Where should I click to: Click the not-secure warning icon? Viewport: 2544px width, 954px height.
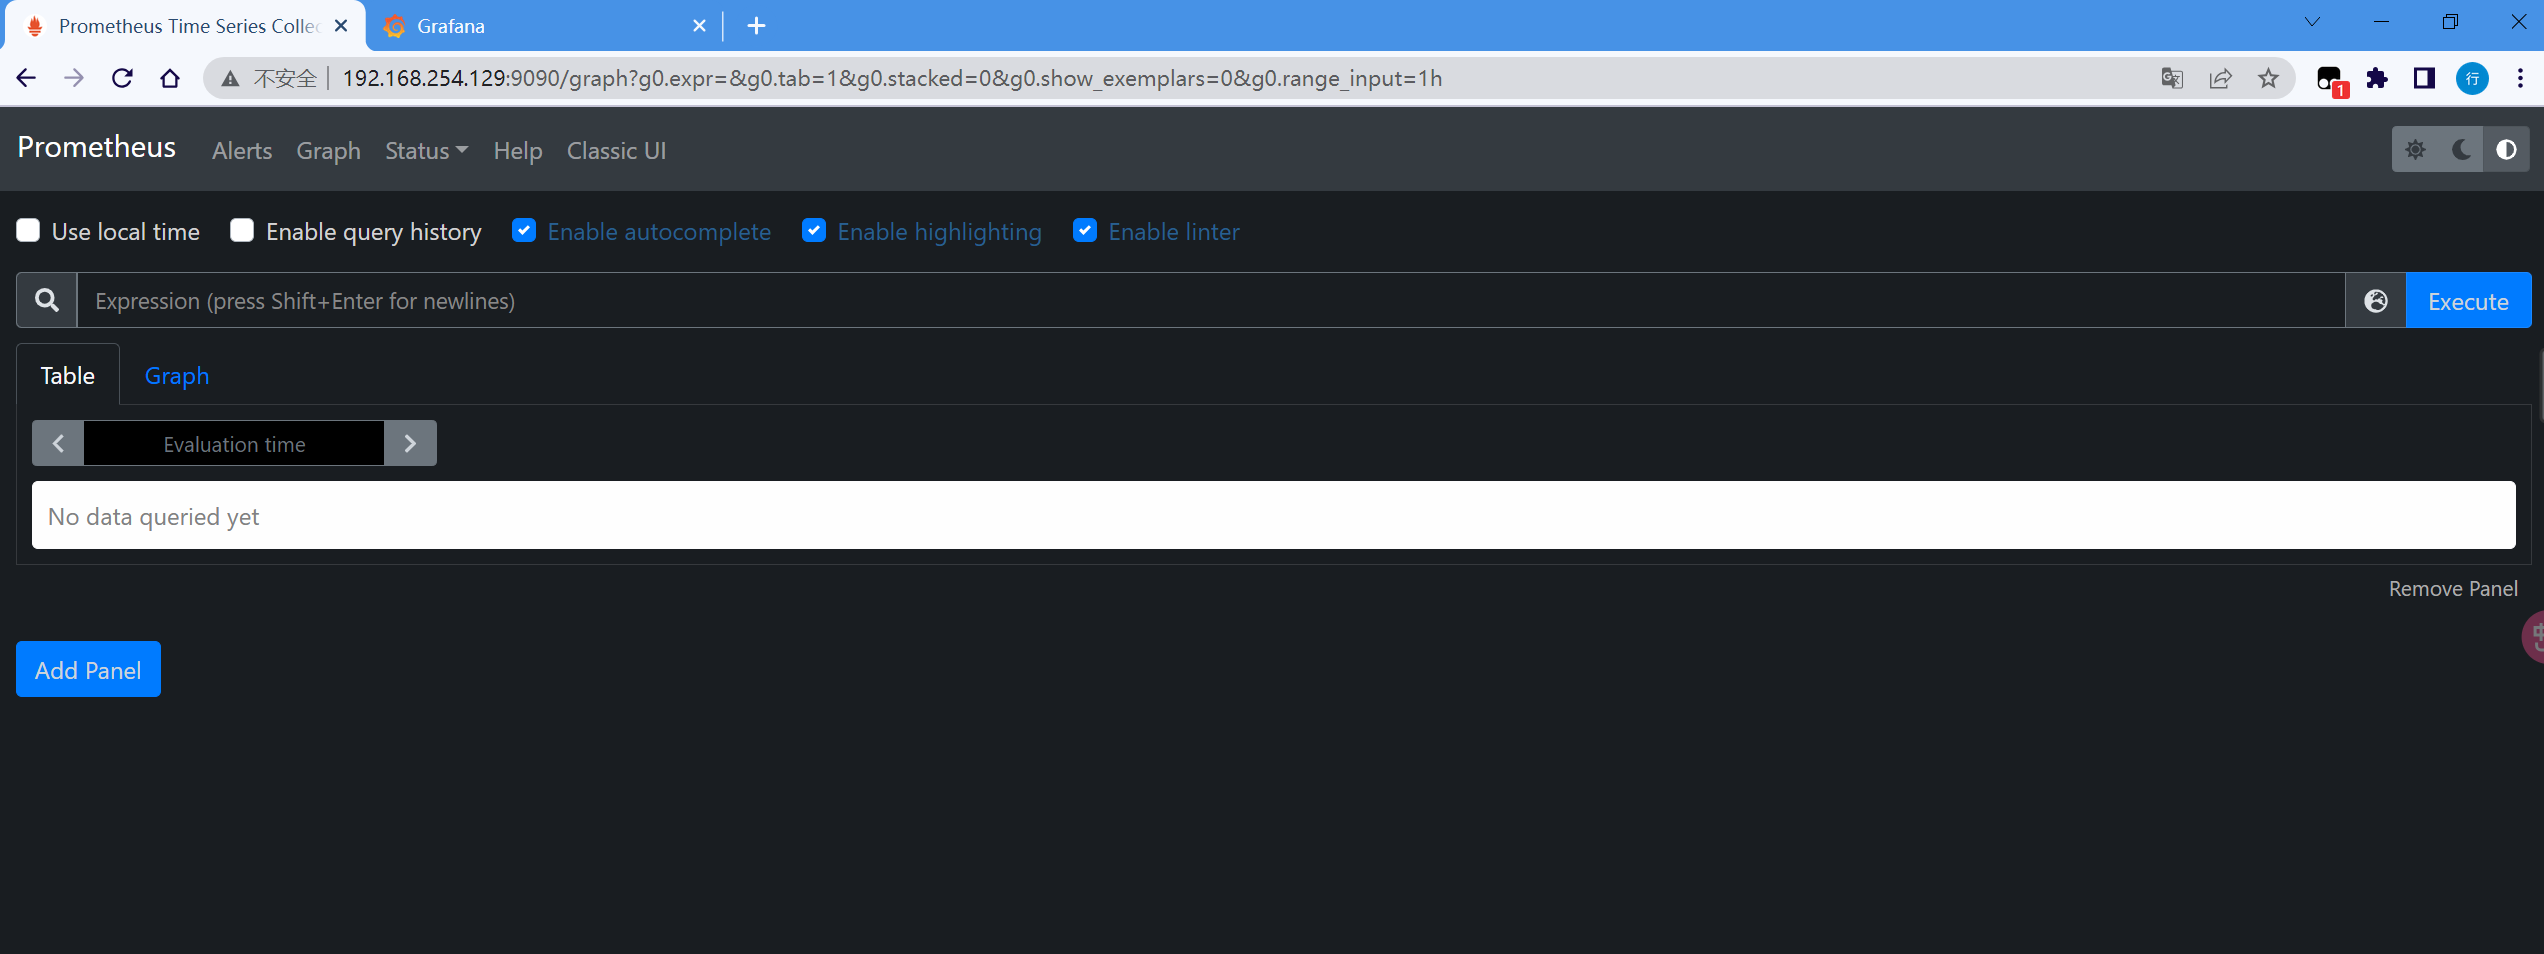tap(231, 79)
